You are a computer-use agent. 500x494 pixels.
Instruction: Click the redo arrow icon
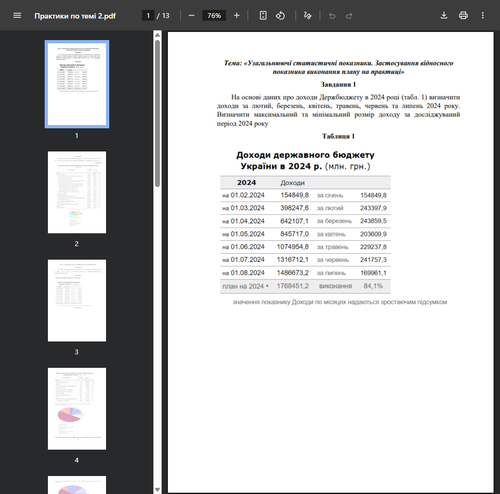[349, 16]
